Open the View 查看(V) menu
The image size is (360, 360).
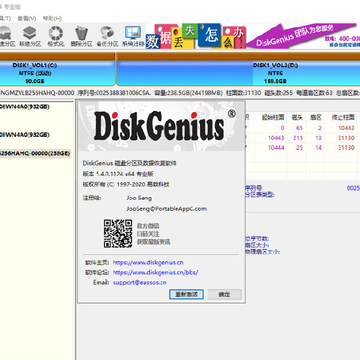27,18
